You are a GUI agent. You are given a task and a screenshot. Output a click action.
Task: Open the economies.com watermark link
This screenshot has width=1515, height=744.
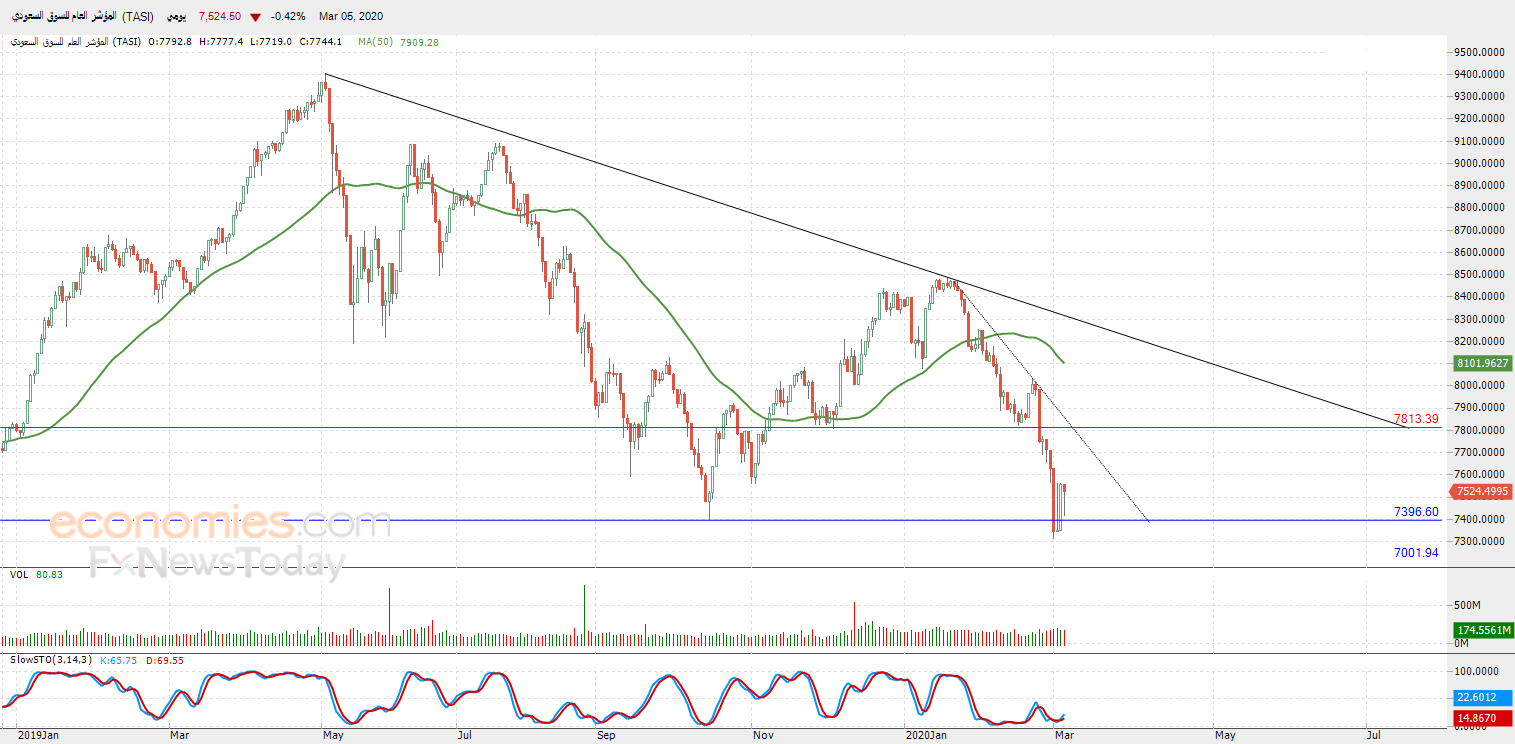(x=220, y=523)
